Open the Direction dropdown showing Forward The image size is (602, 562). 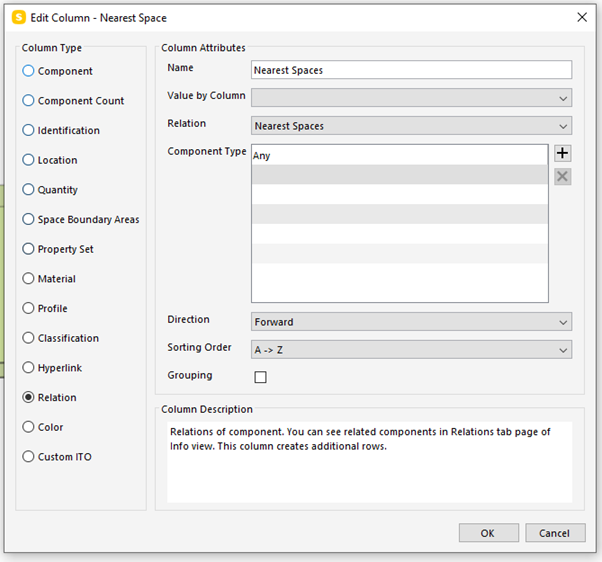pyautogui.click(x=411, y=321)
